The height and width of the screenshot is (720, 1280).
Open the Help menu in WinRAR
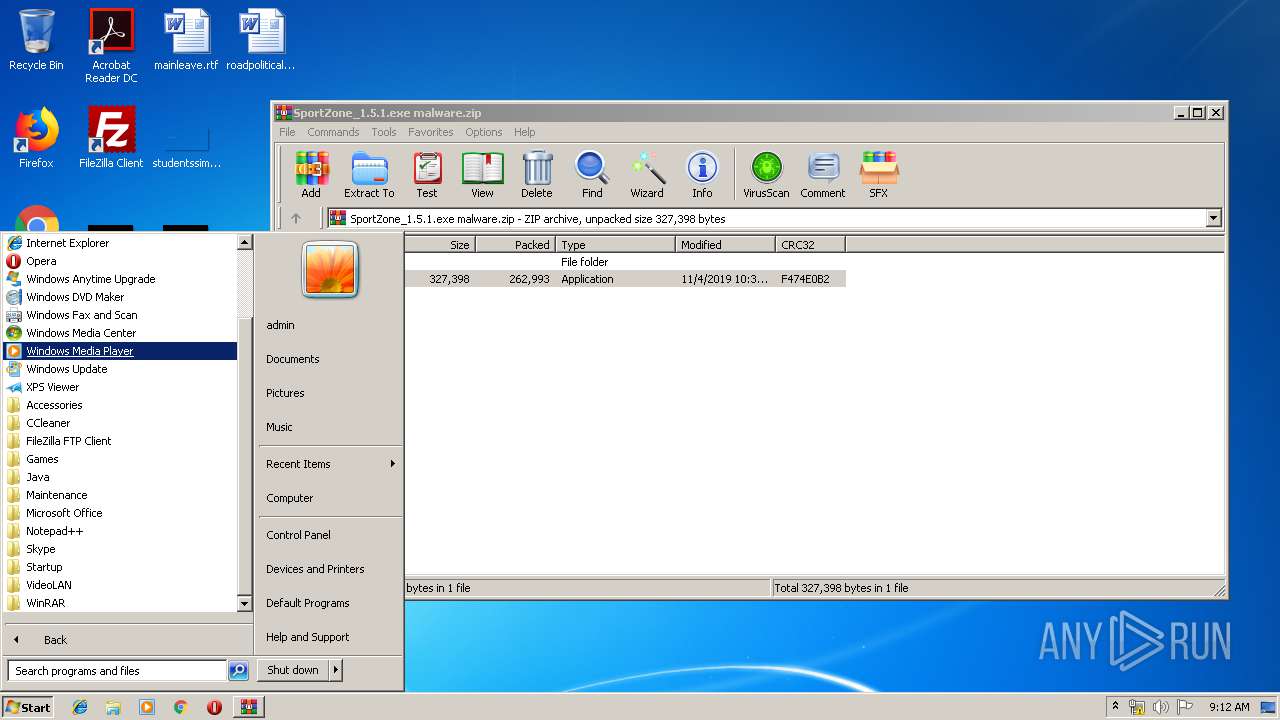(525, 132)
